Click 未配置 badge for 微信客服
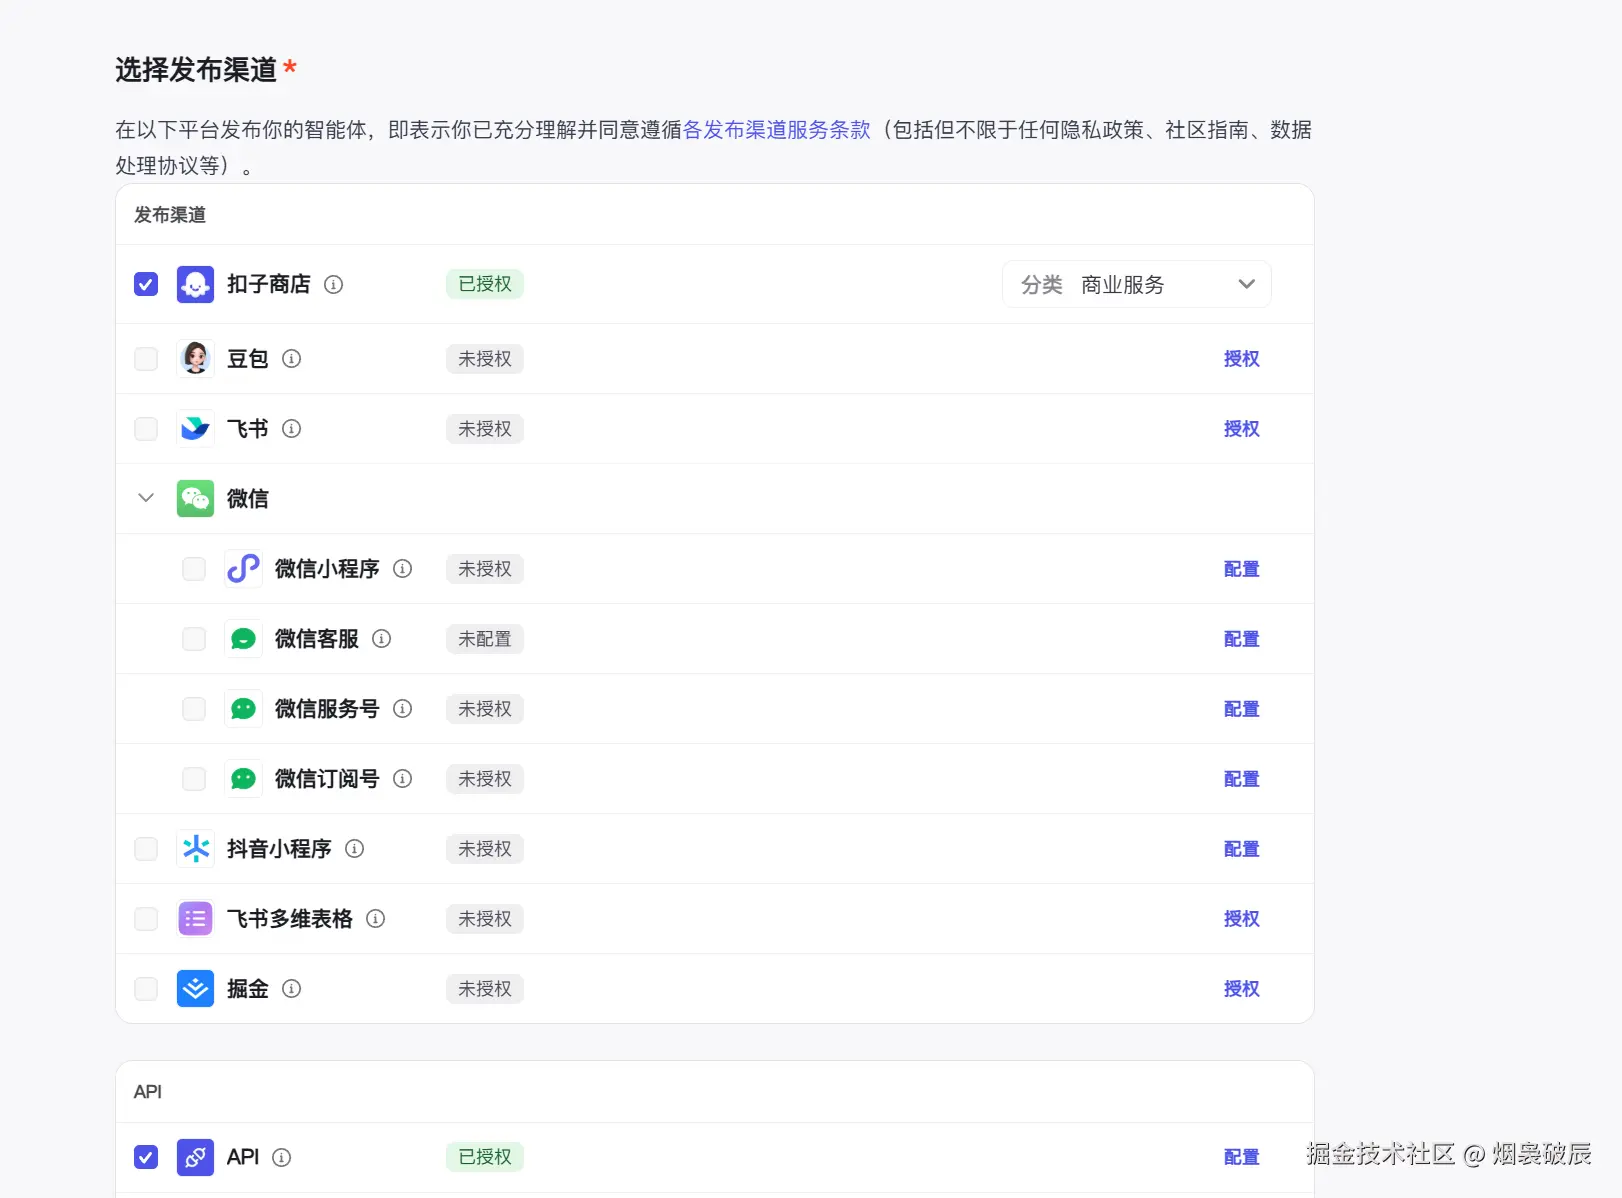The image size is (1622, 1198). pos(485,638)
